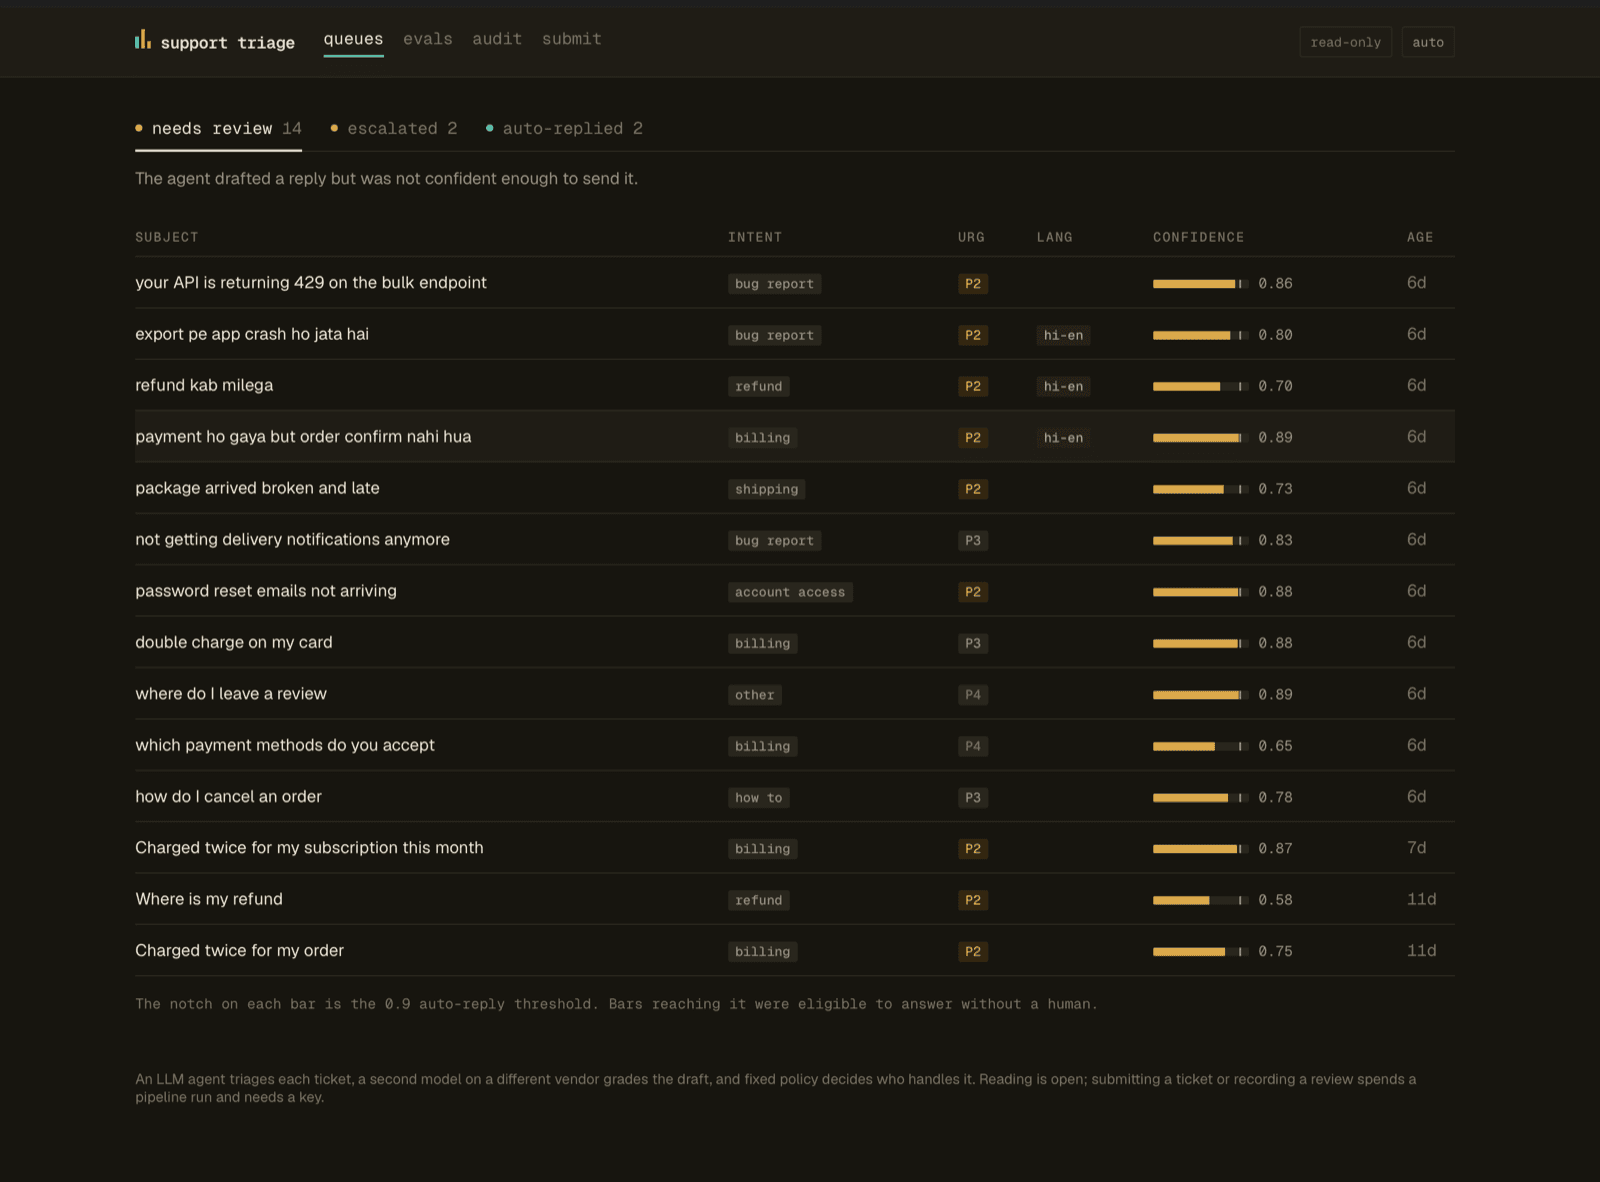Click the support triage bar-chart logo icon
Image resolution: width=1600 pixels, height=1182 pixels.
coord(143,39)
